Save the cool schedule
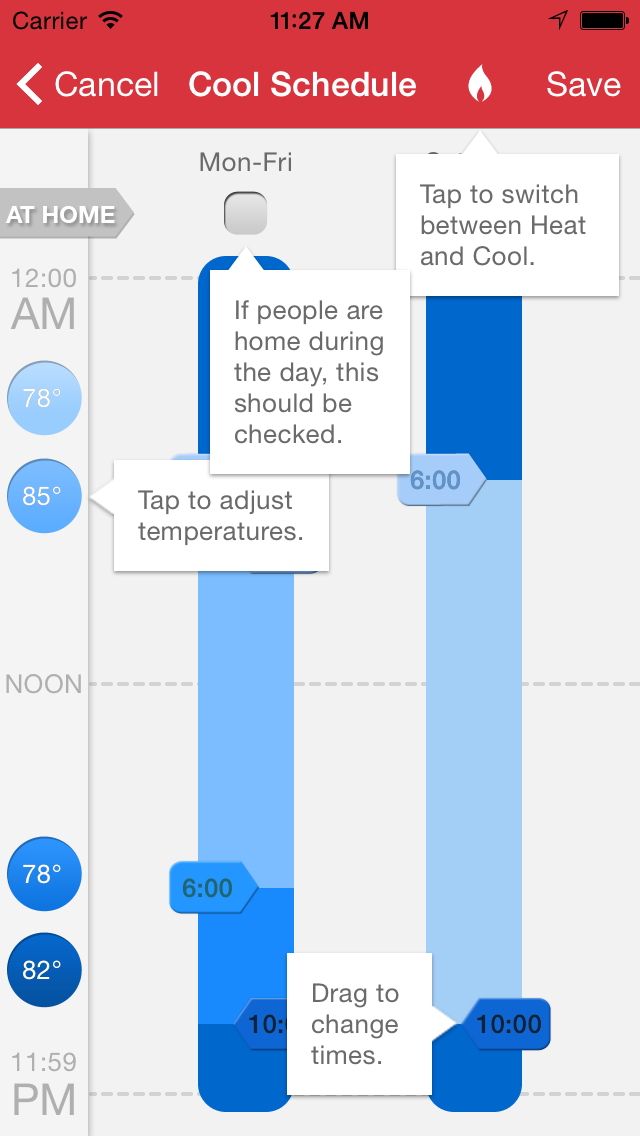 coord(583,85)
